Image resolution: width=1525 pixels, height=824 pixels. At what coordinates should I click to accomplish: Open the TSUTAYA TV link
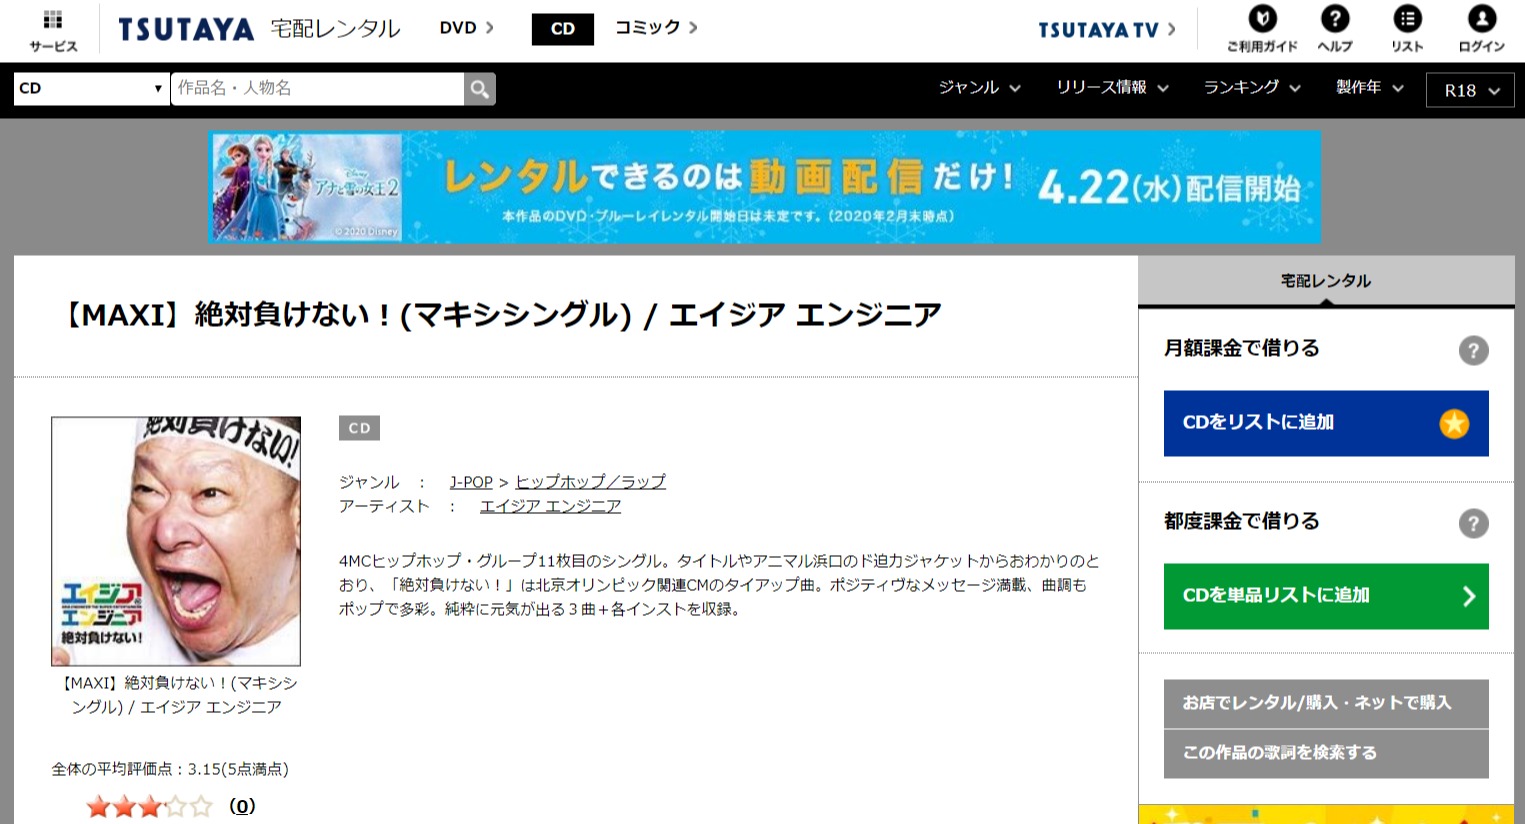(x=1107, y=30)
